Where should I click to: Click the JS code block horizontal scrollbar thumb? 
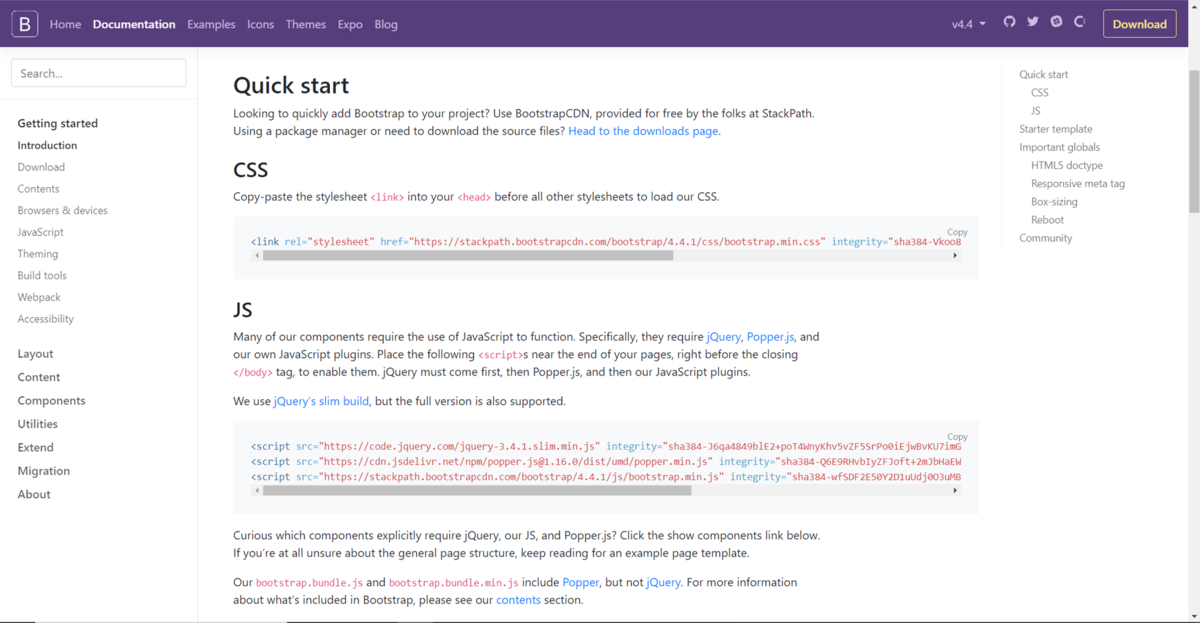pyautogui.click(x=477, y=491)
